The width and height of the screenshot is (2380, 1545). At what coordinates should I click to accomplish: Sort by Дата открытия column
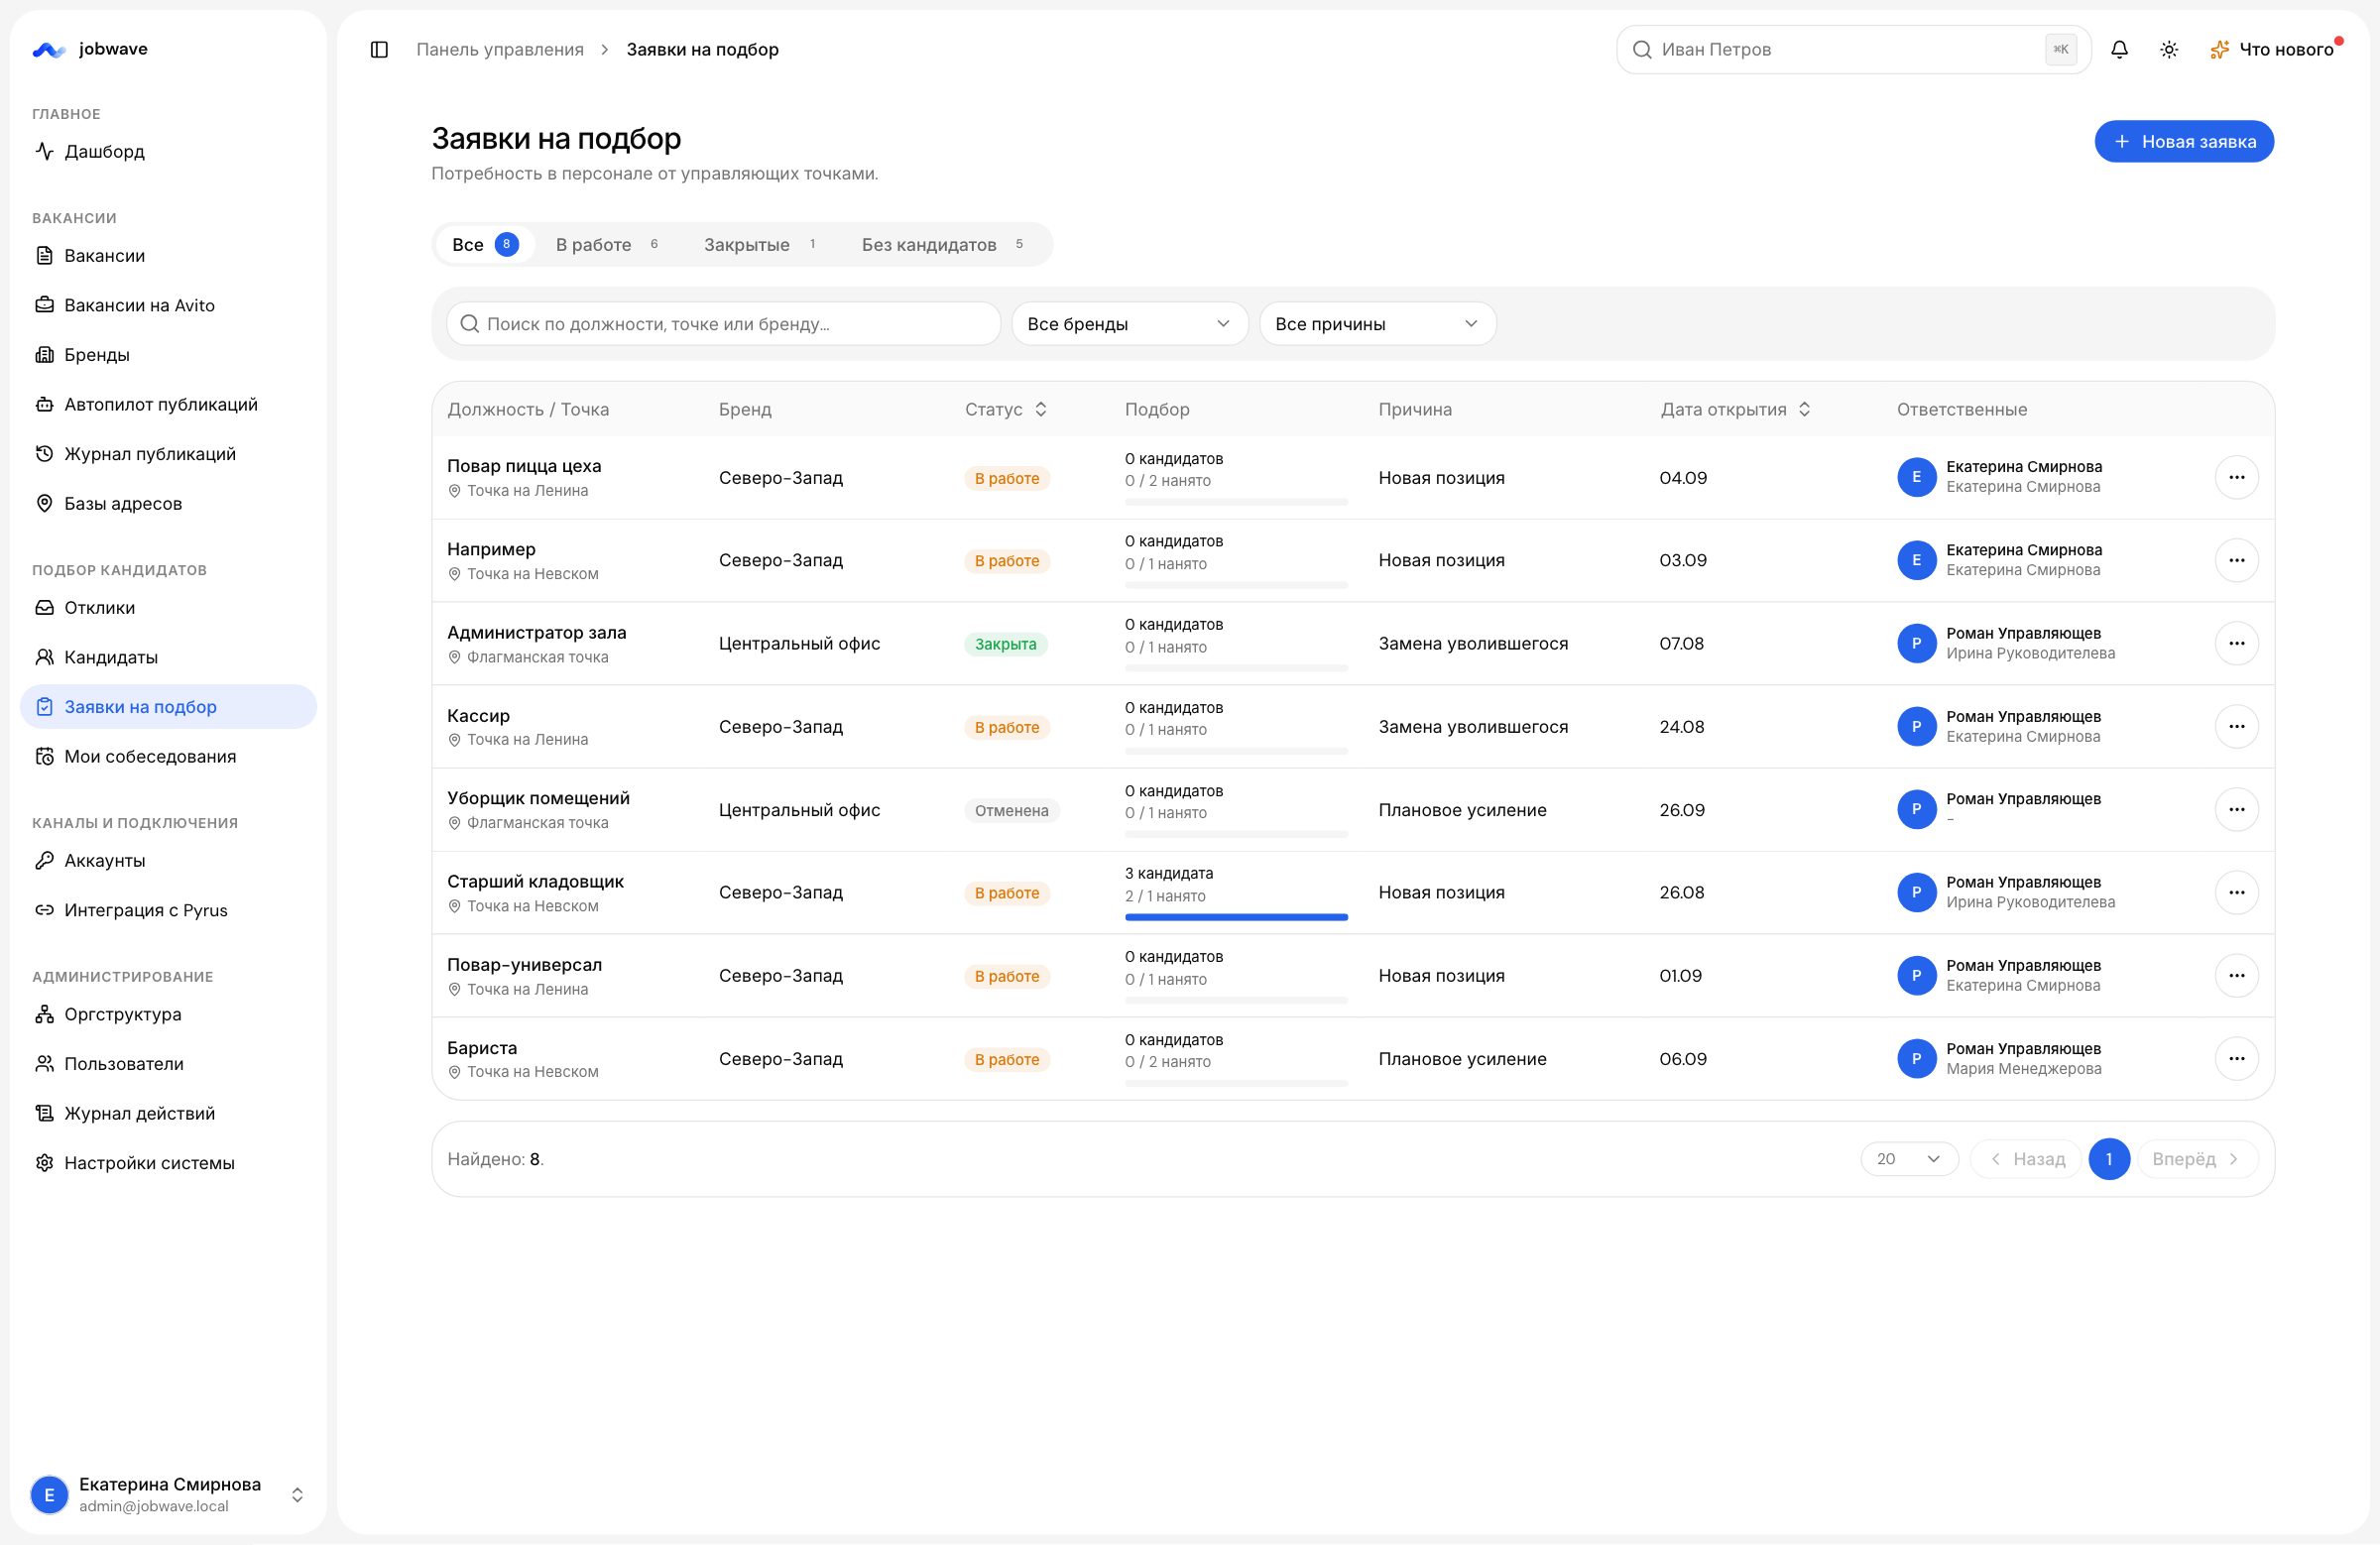[x=1735, y=409]
